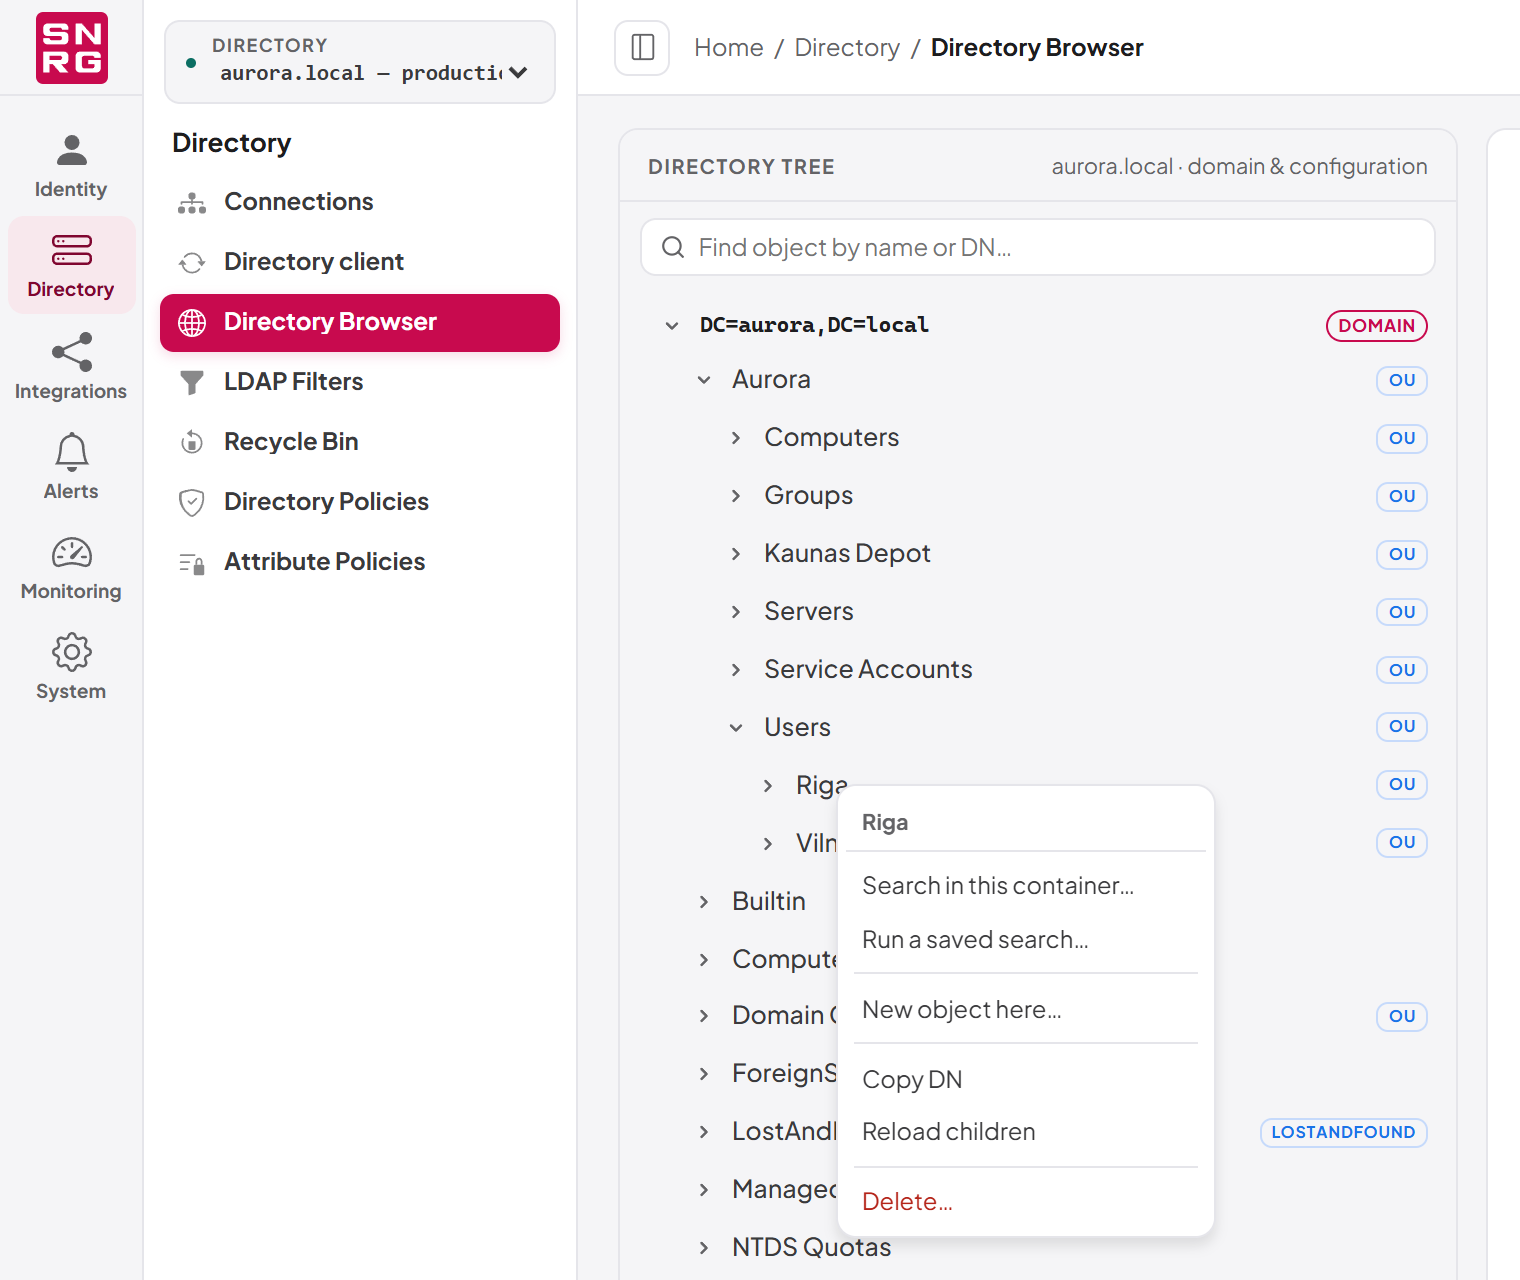Select the Servers tree row

[x=1038, y=612]
